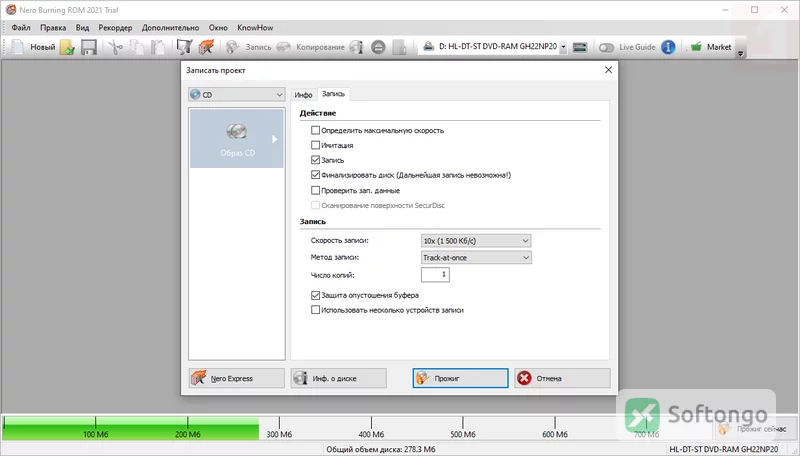Open the Правка menu
This screenshot has height=456, width=800.
pos(53,28)
